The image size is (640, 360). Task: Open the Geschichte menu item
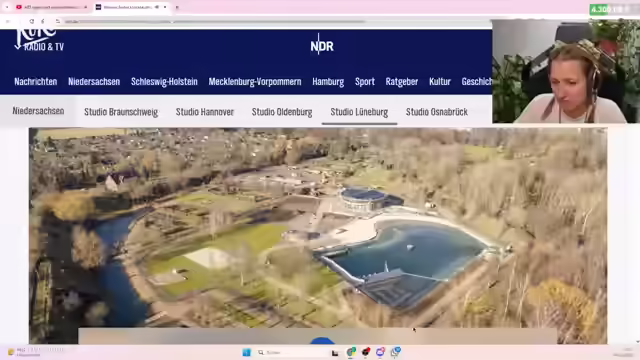477,82
